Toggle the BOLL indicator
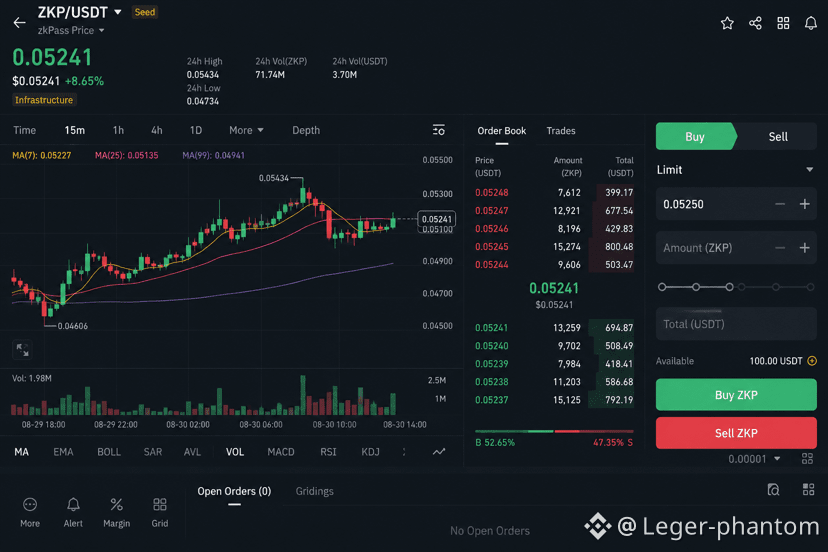The width and height of the screenshot is (828, 552). 109,452
